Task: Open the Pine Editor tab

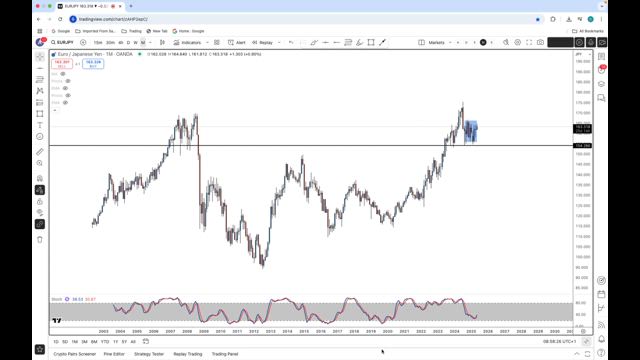Action: (114, 354)
